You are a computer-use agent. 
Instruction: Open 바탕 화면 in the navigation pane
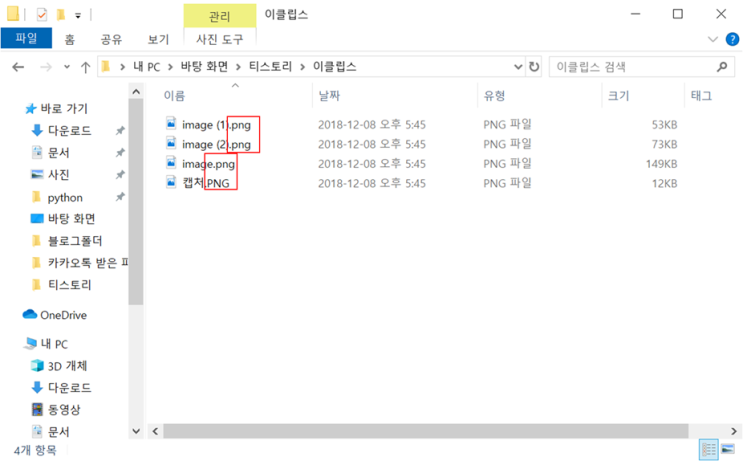71,218
